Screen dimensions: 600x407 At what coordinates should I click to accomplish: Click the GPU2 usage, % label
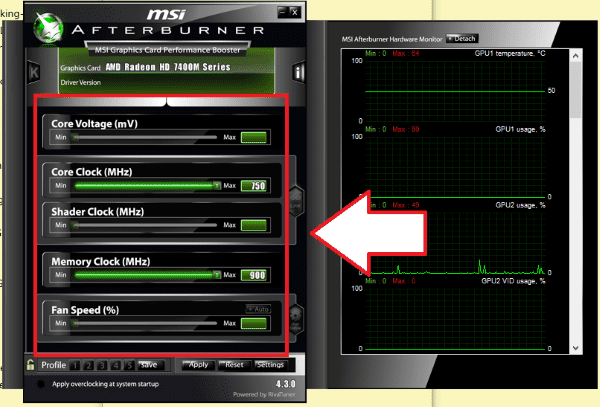tap(520, 205)
